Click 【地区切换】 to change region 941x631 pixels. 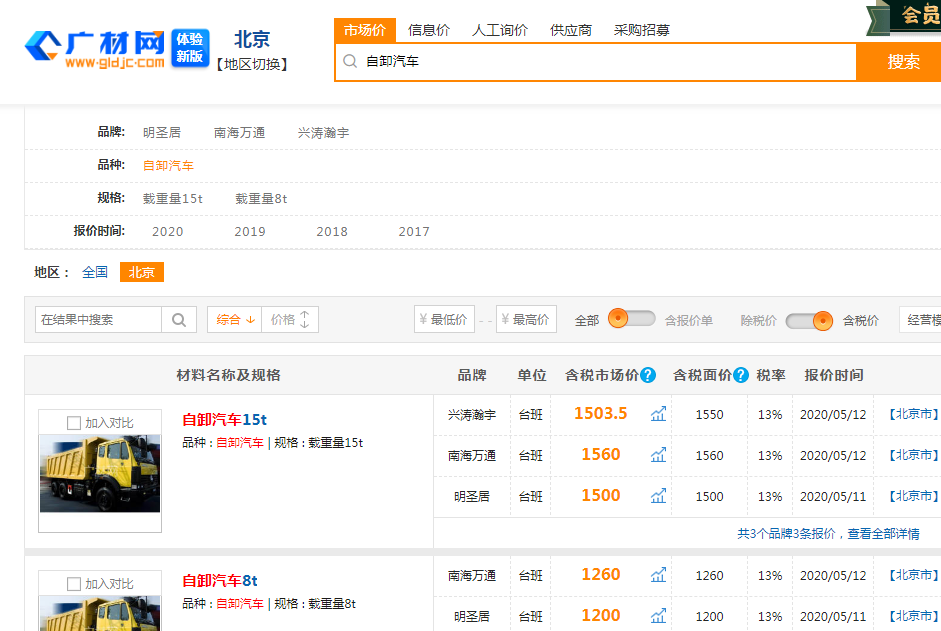tap(252, 64)
